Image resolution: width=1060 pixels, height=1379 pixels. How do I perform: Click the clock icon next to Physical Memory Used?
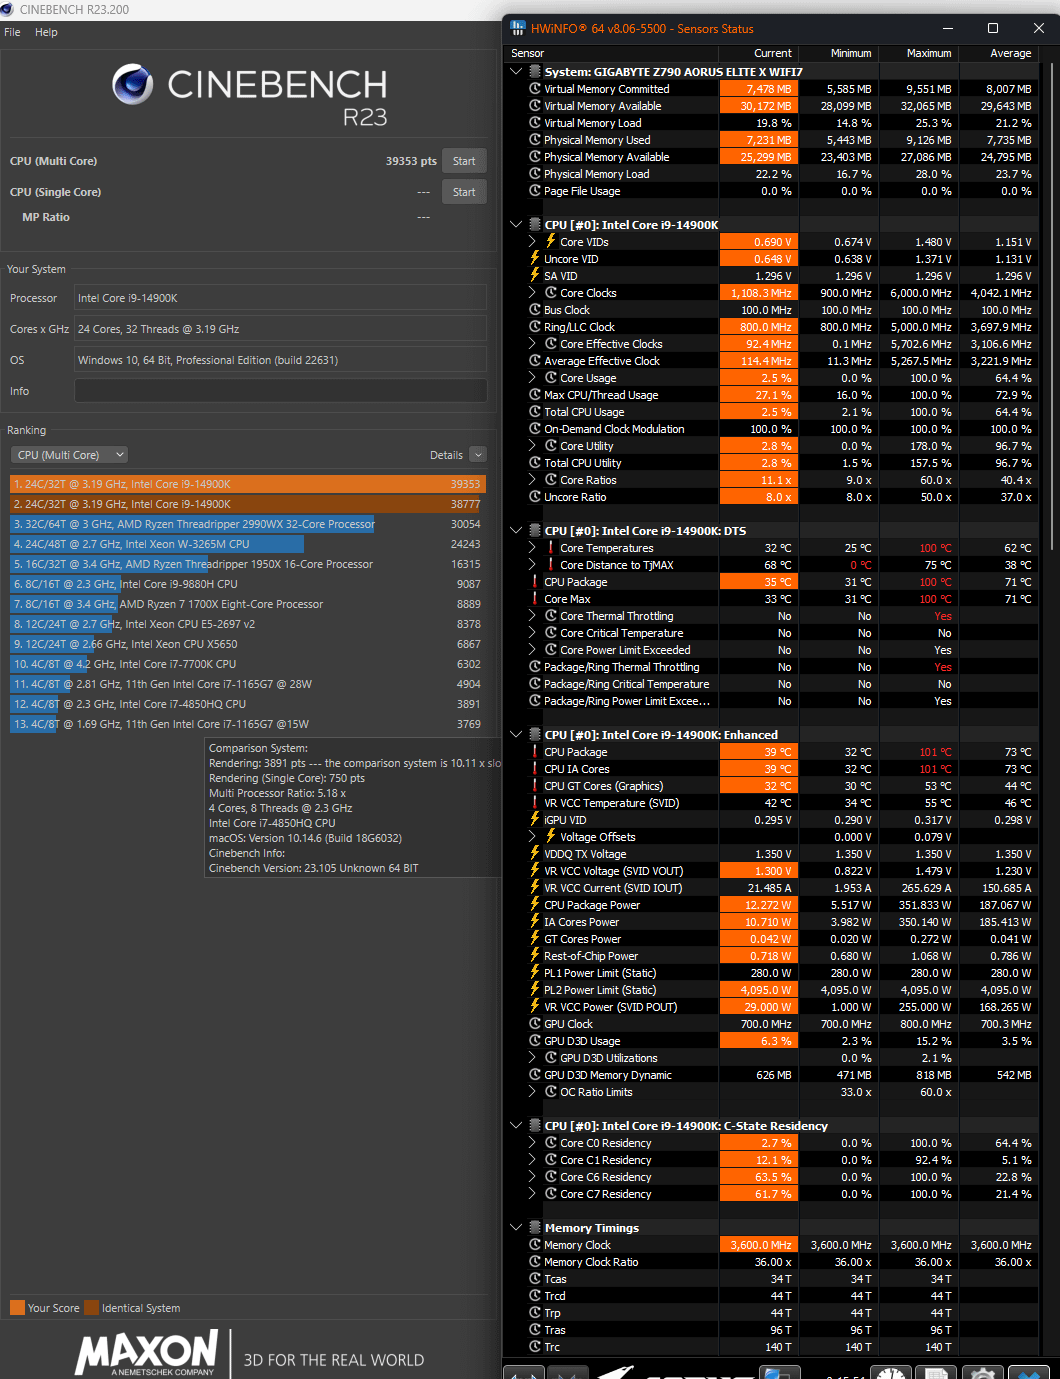click(535, 140)
